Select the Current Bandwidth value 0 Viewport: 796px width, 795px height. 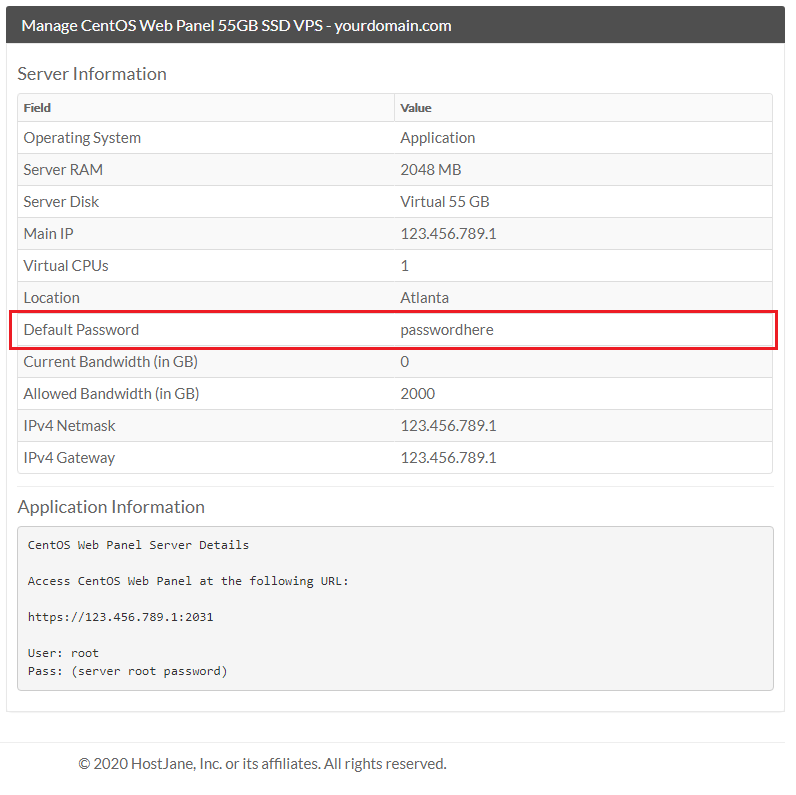[x=405, y=361]
